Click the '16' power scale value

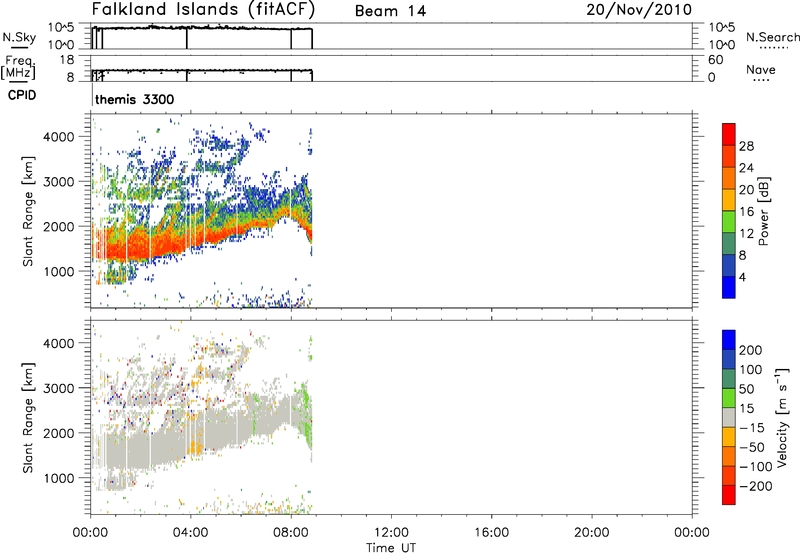click(x=746, y=212)
